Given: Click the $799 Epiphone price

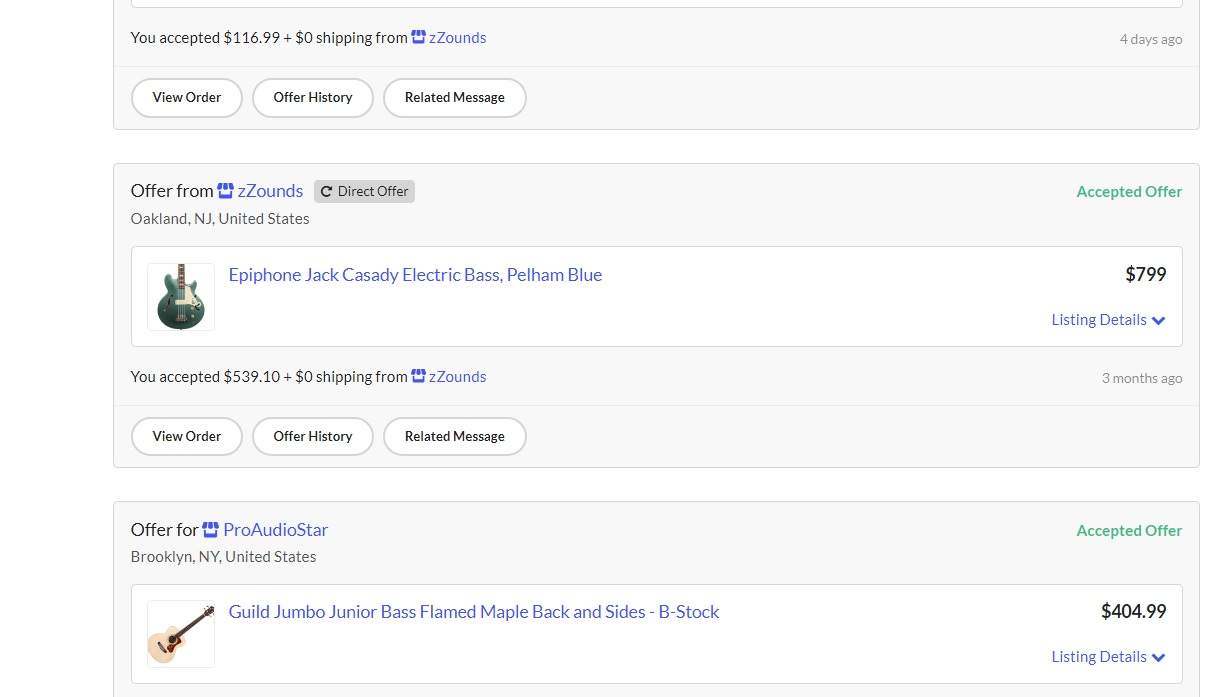Looking at the screenshot, I should pyautogui.click(x=1146, y=274).
